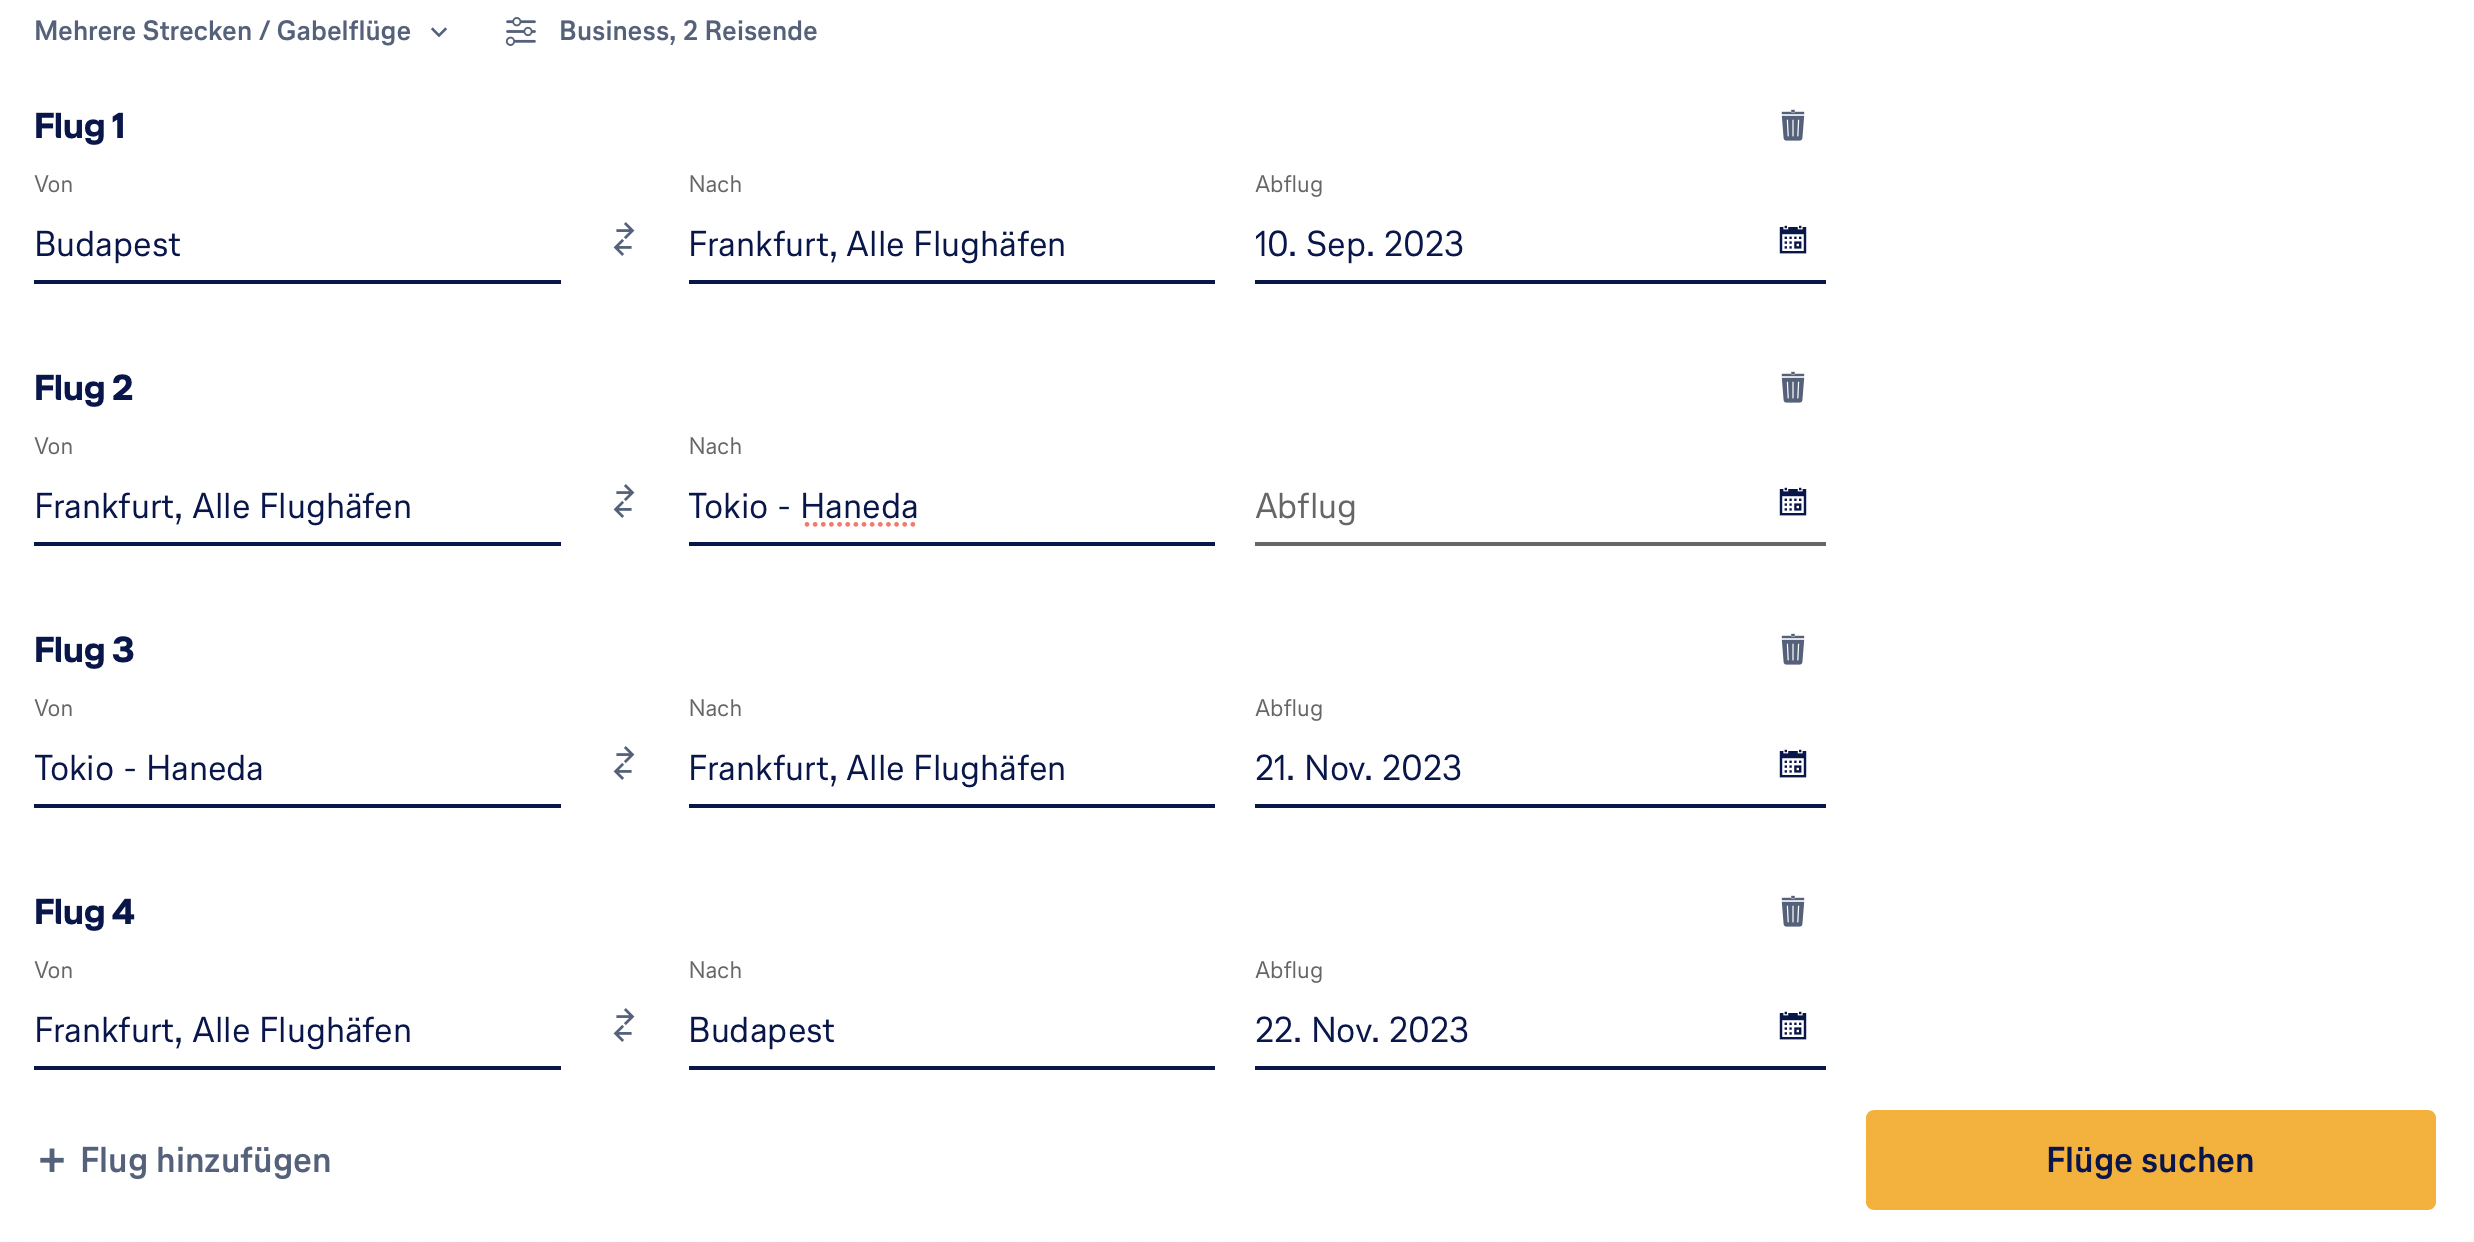Expand the Mehrere Strecken / Gabelflüge dropdown
Viewport: 2474px width, 1242px height.
tap(242, 32)
